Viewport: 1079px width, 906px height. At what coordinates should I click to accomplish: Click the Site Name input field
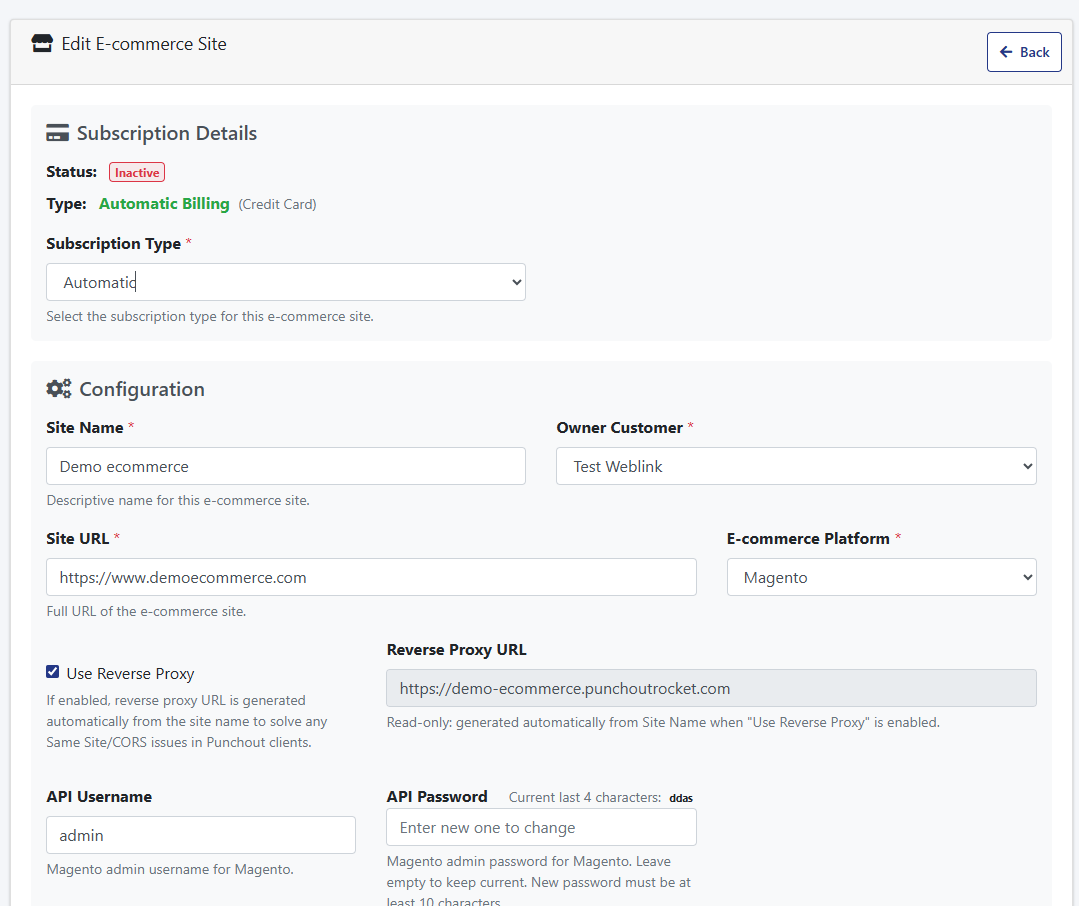[x=286, y=466]
